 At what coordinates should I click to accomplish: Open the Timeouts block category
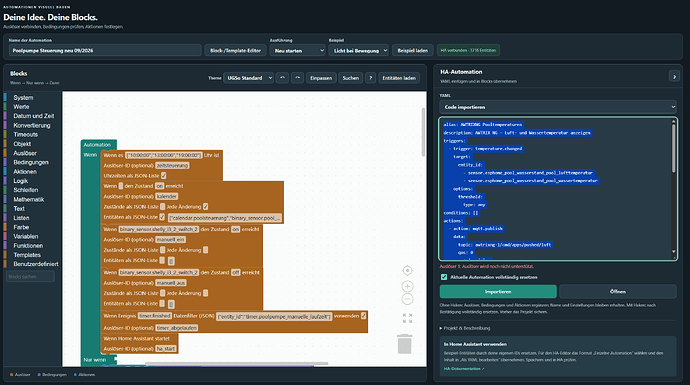[x=26, y=135]
